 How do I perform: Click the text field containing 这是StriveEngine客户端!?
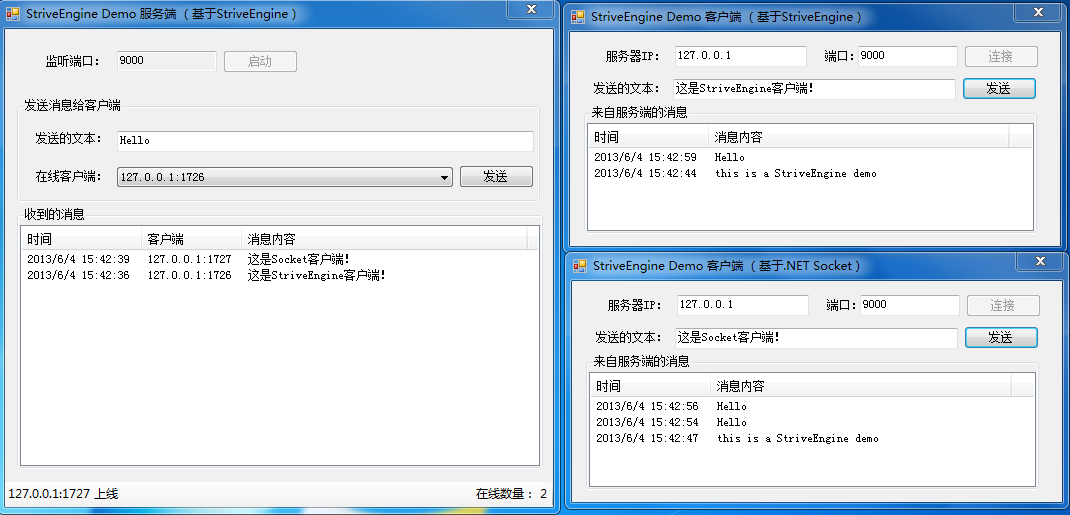[814, 89]
